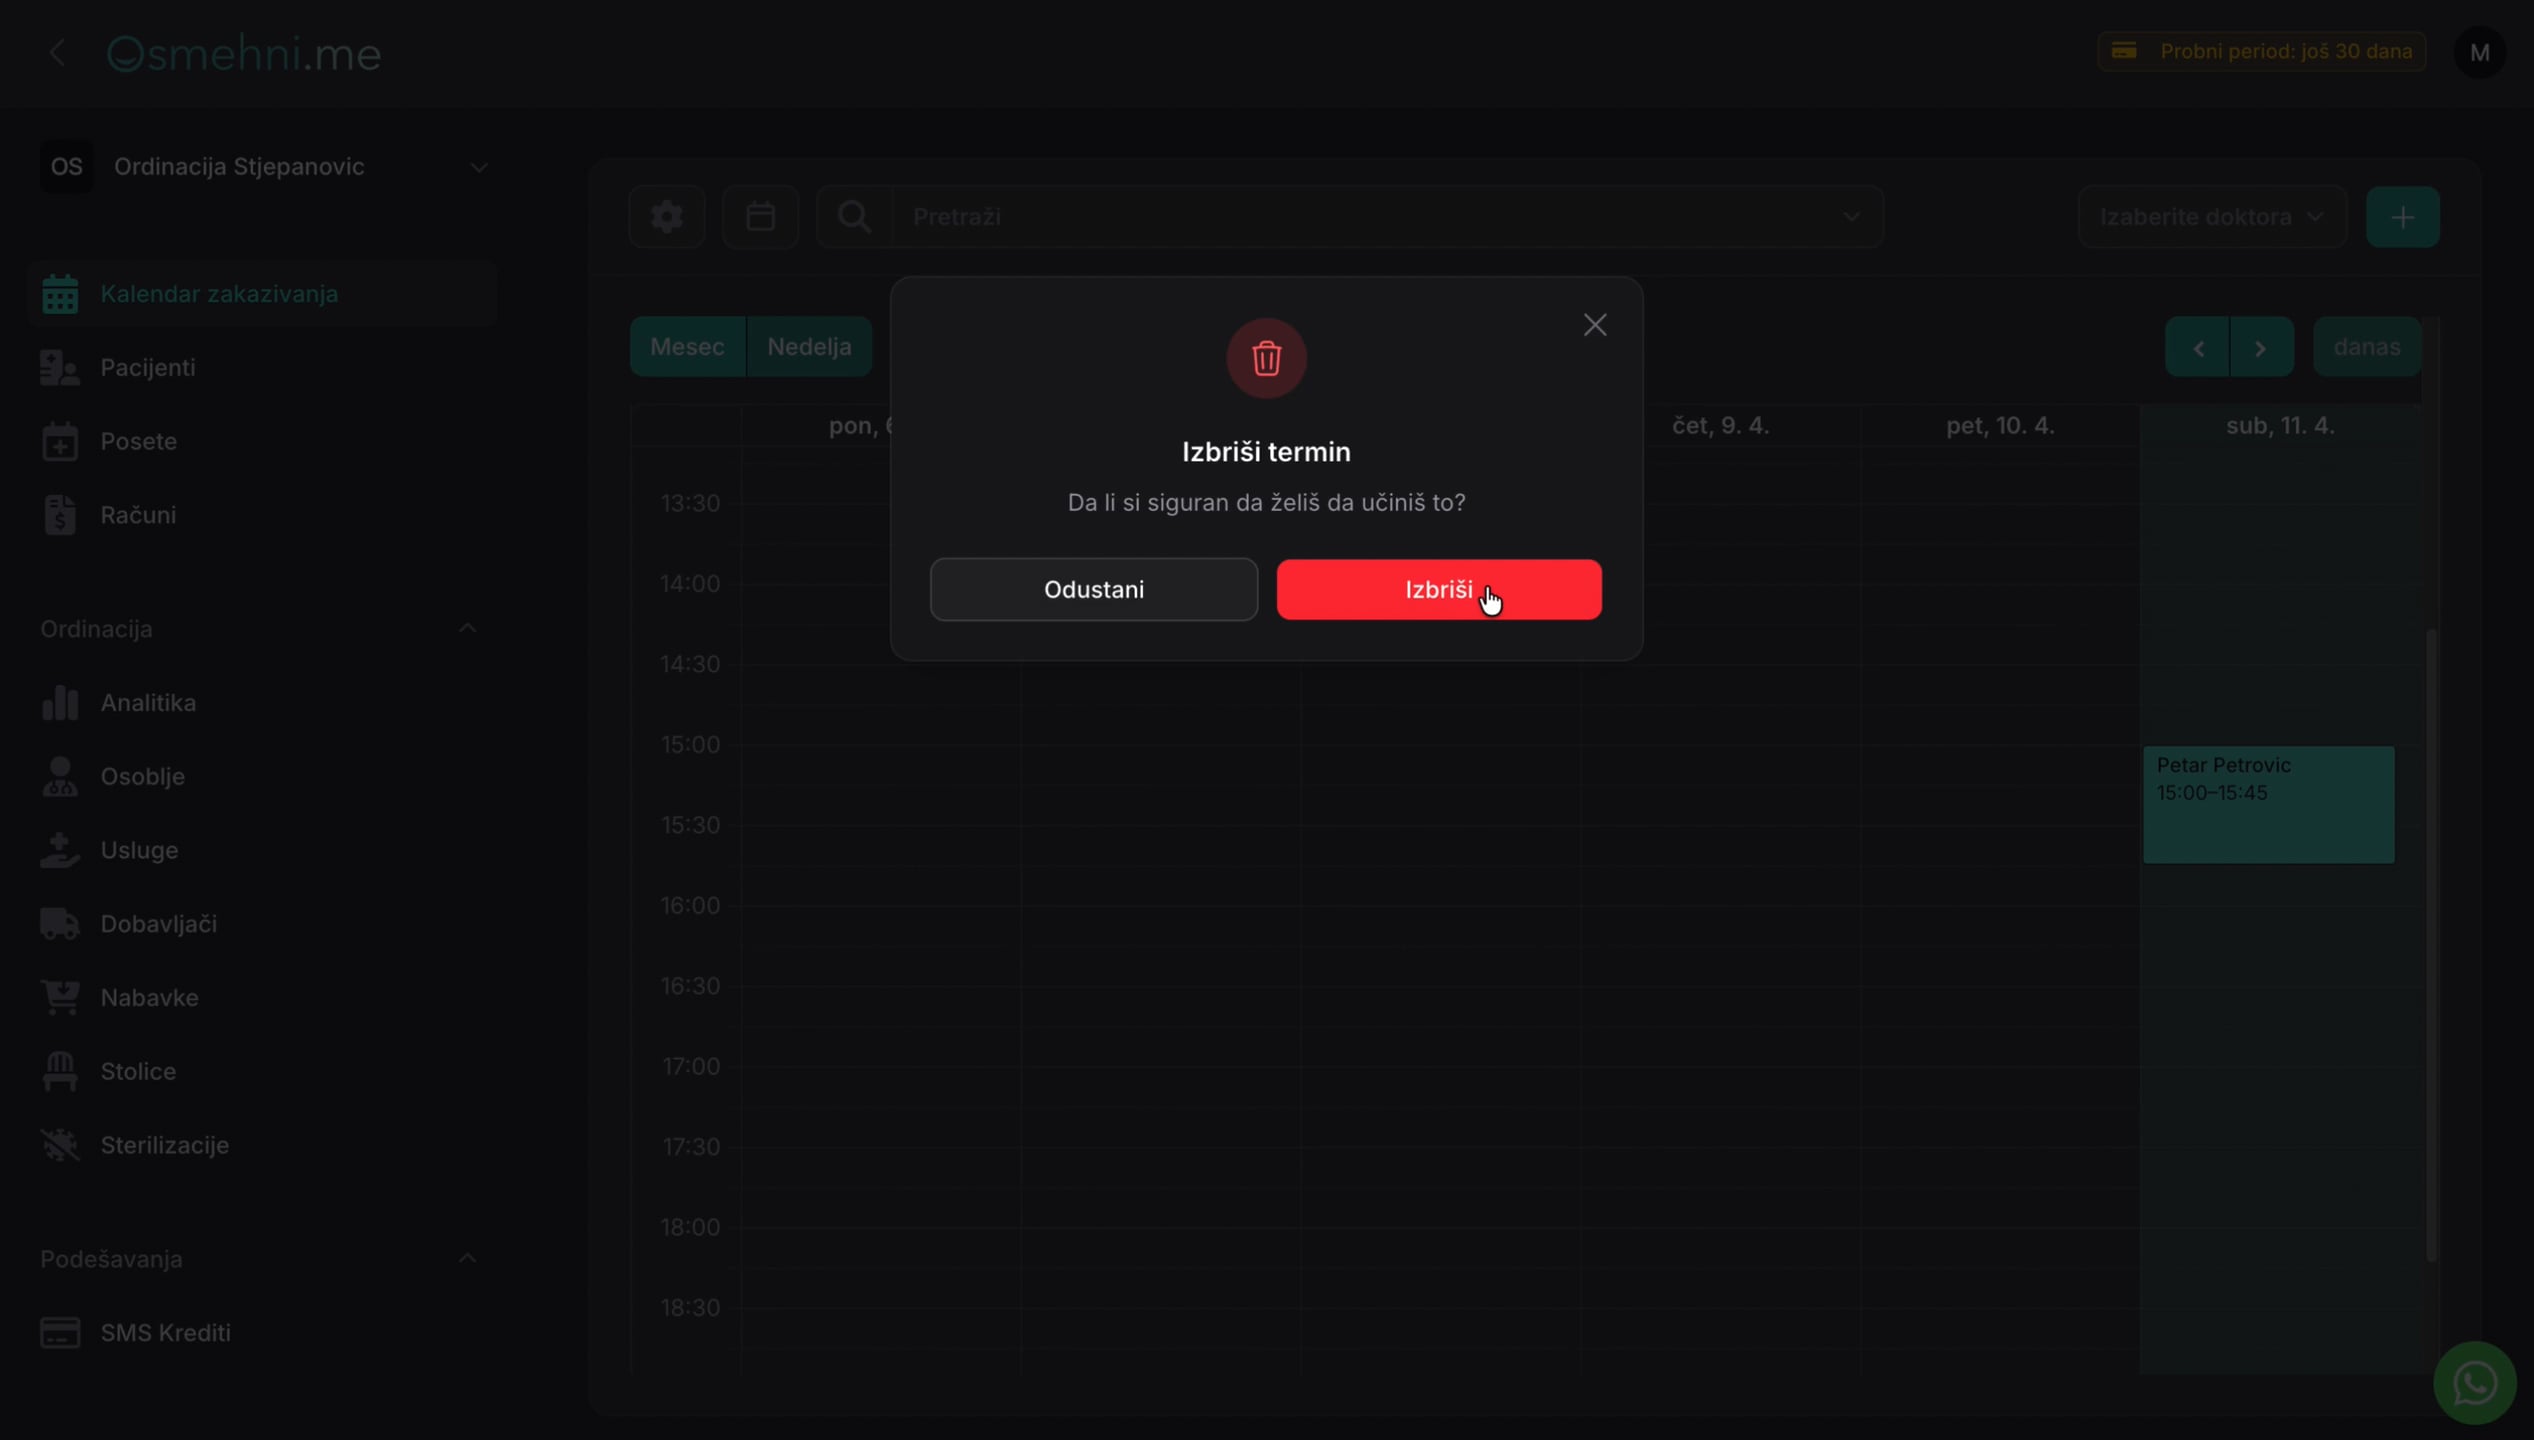This screenshot has height=1440, width=2534.
Task: Go to the next week arrow
Action: [2261, 347]
